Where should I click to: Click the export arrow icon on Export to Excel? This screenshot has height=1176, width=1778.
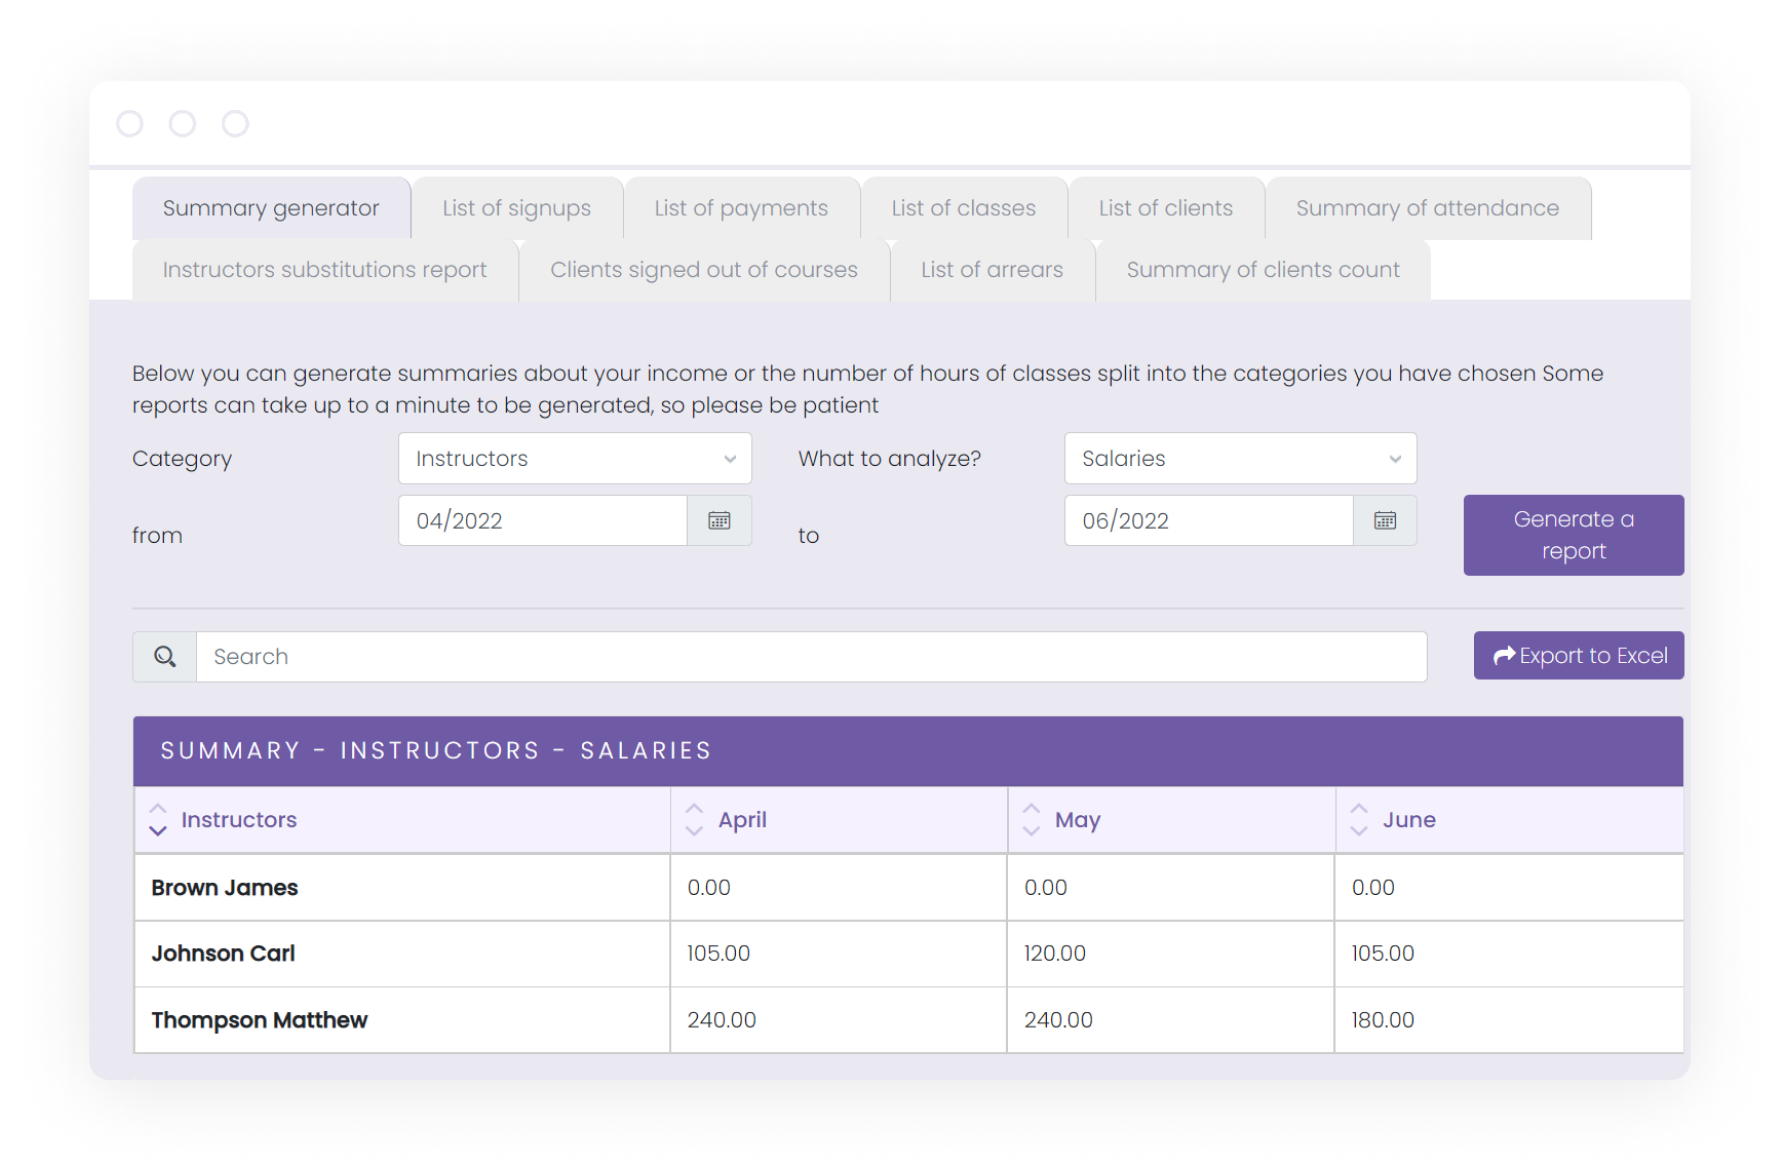[1503, 655]
